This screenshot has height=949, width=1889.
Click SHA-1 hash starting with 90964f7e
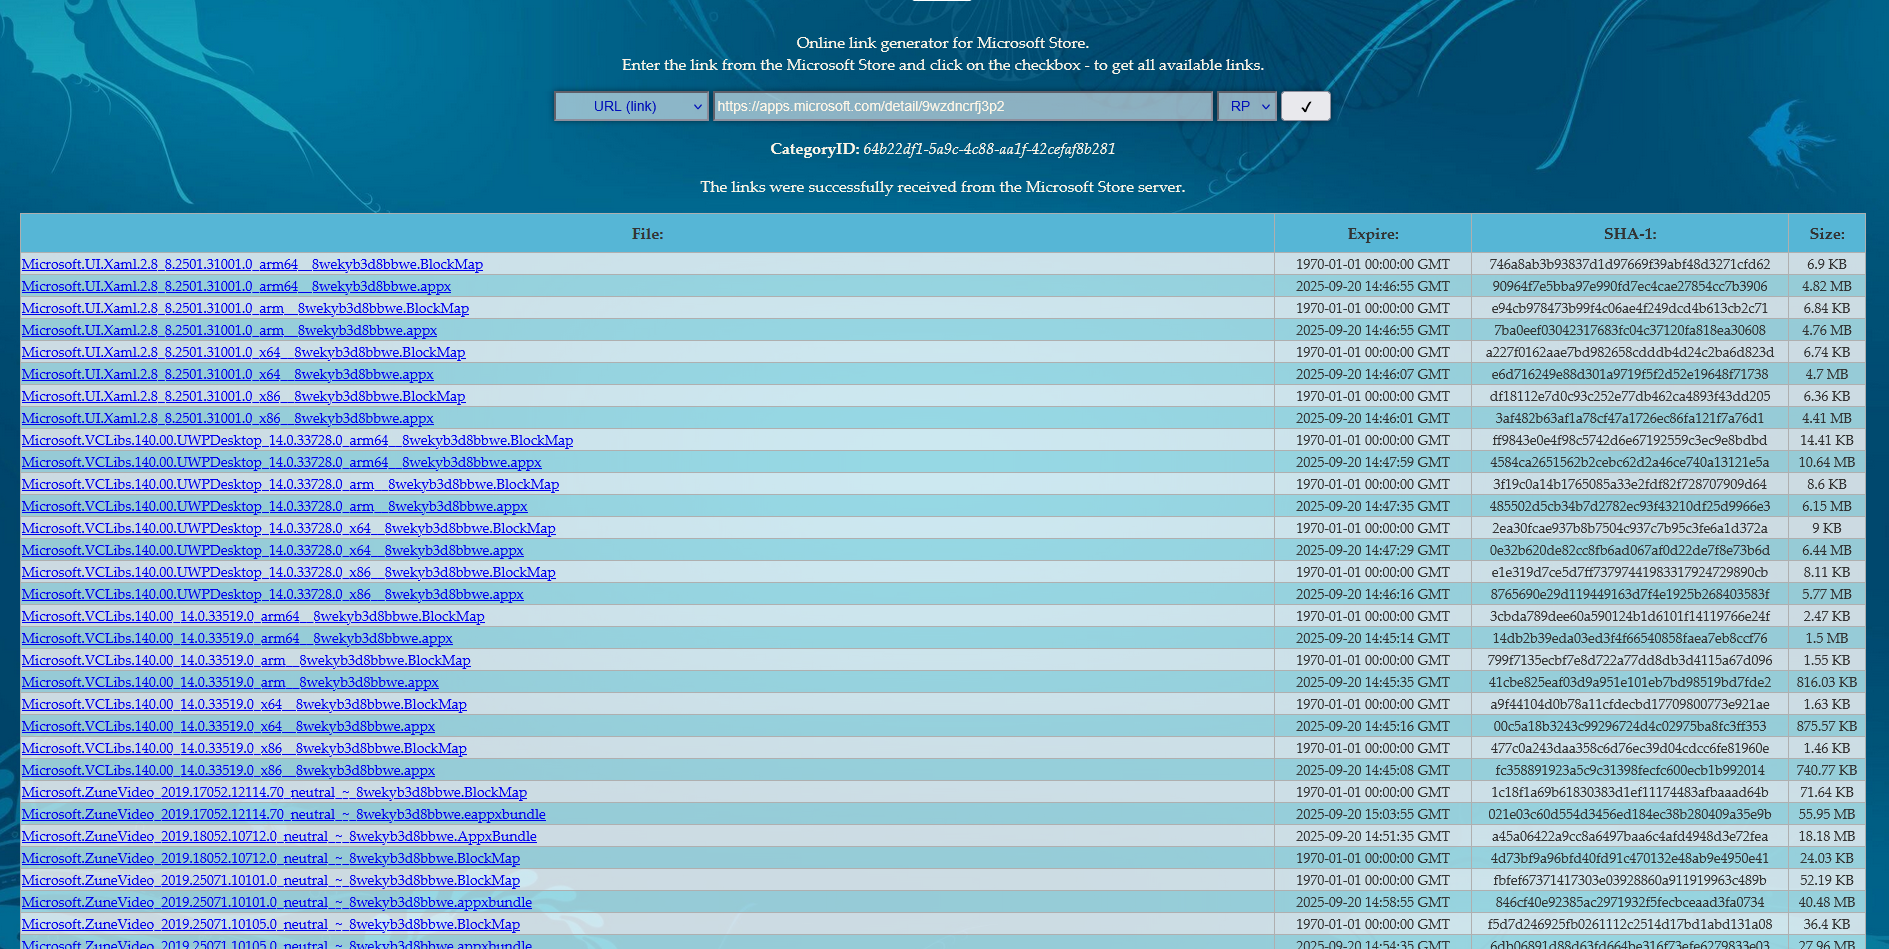click(x=1630, y=286)
